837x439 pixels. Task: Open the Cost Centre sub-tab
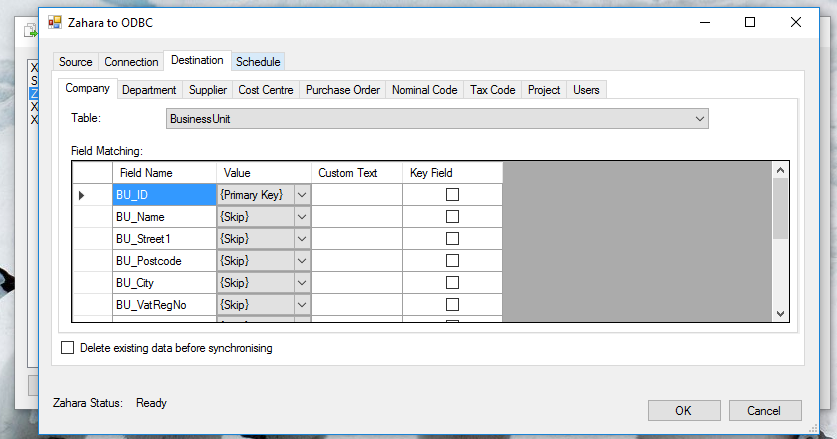pyautogui.click(x=266, y=90)
